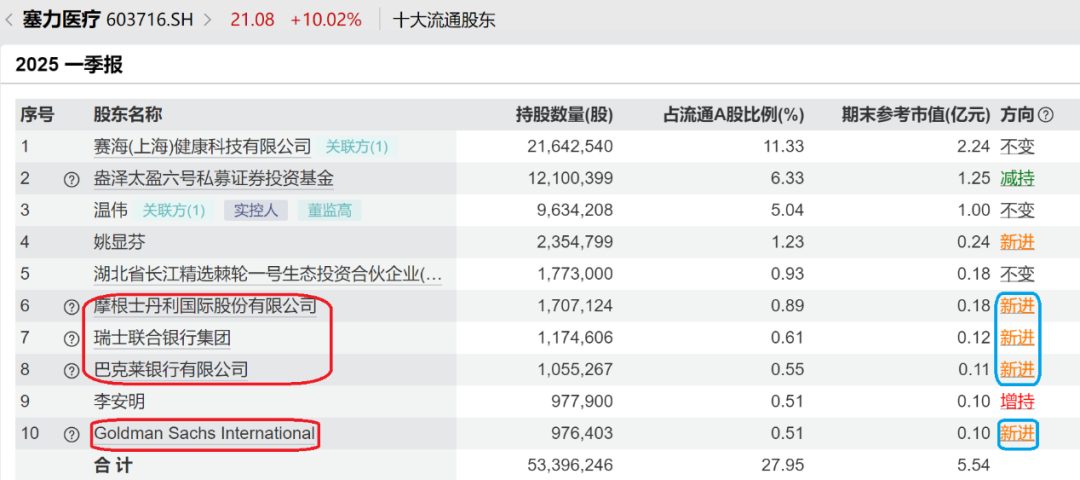Click 序号 column header
The width and height of the screenshot is (1080, 480).
click(x=37, y=115)
